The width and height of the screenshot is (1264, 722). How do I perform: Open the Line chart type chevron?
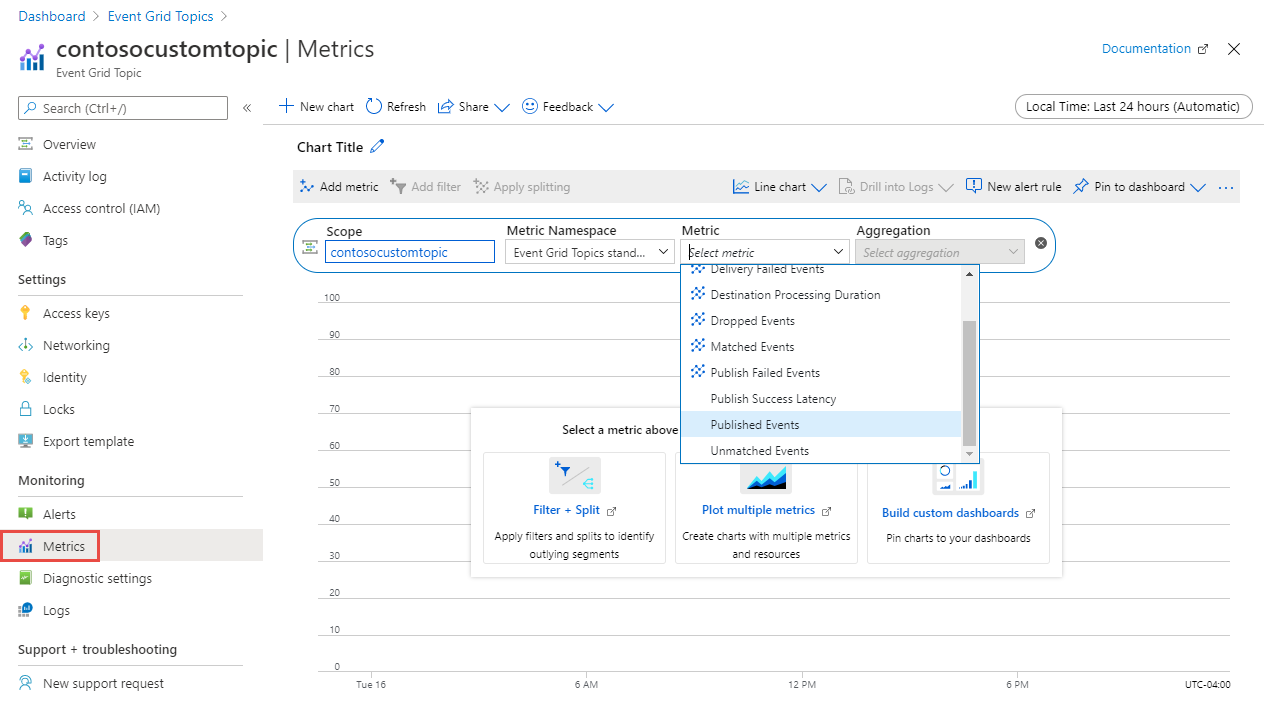(x=820, y=186)
